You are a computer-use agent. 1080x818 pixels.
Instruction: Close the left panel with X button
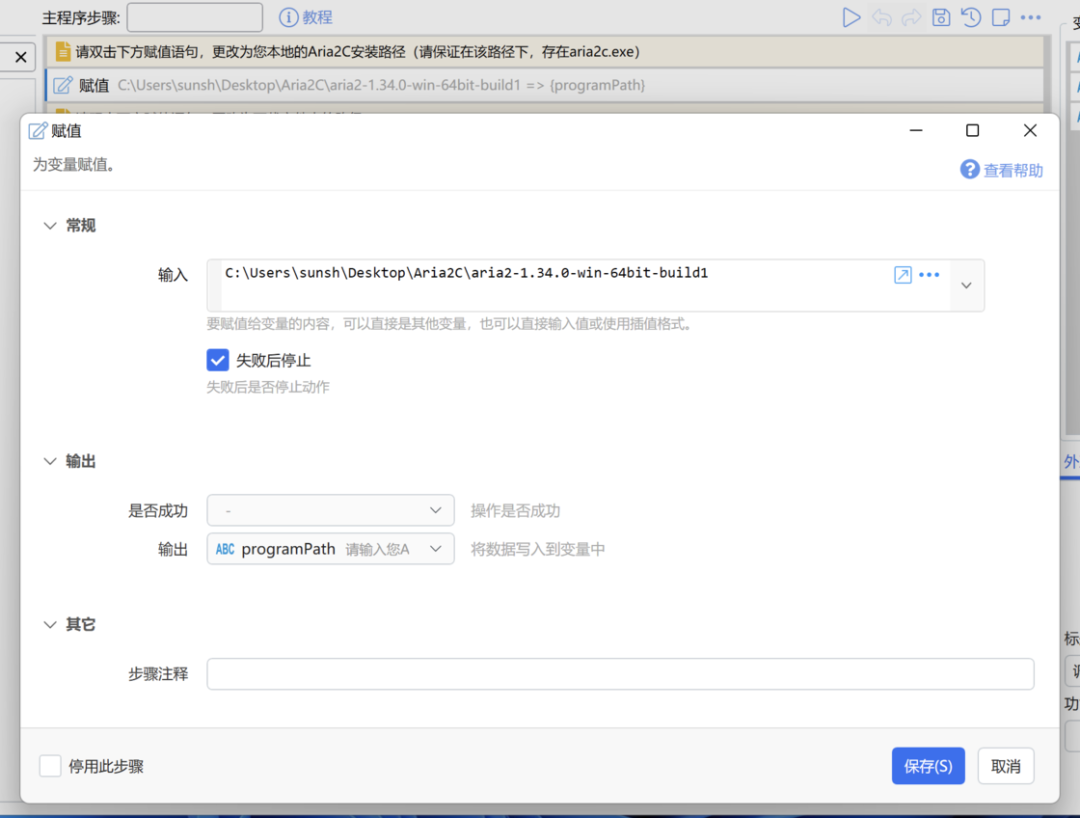(x=21, y=57)
